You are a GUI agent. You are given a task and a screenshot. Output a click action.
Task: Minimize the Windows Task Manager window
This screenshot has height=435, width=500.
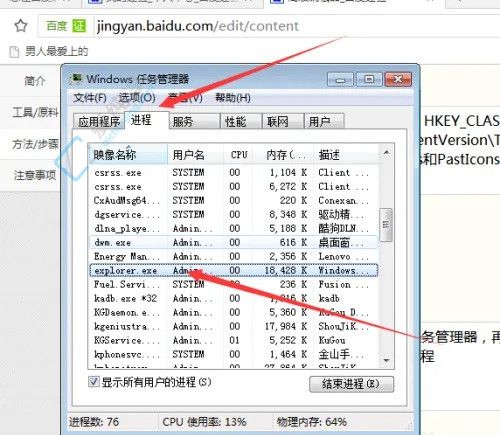point(340,79)
